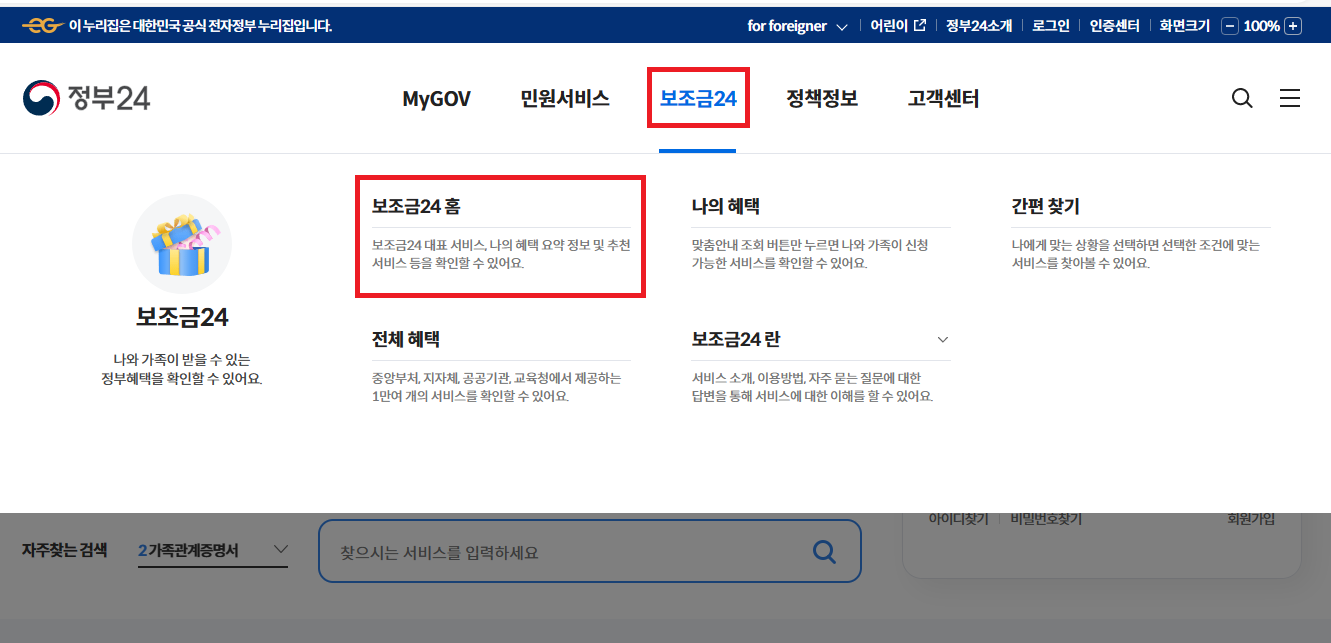Click the 정부24 logo
1331x643 pixels.
[x=86, y=98]
